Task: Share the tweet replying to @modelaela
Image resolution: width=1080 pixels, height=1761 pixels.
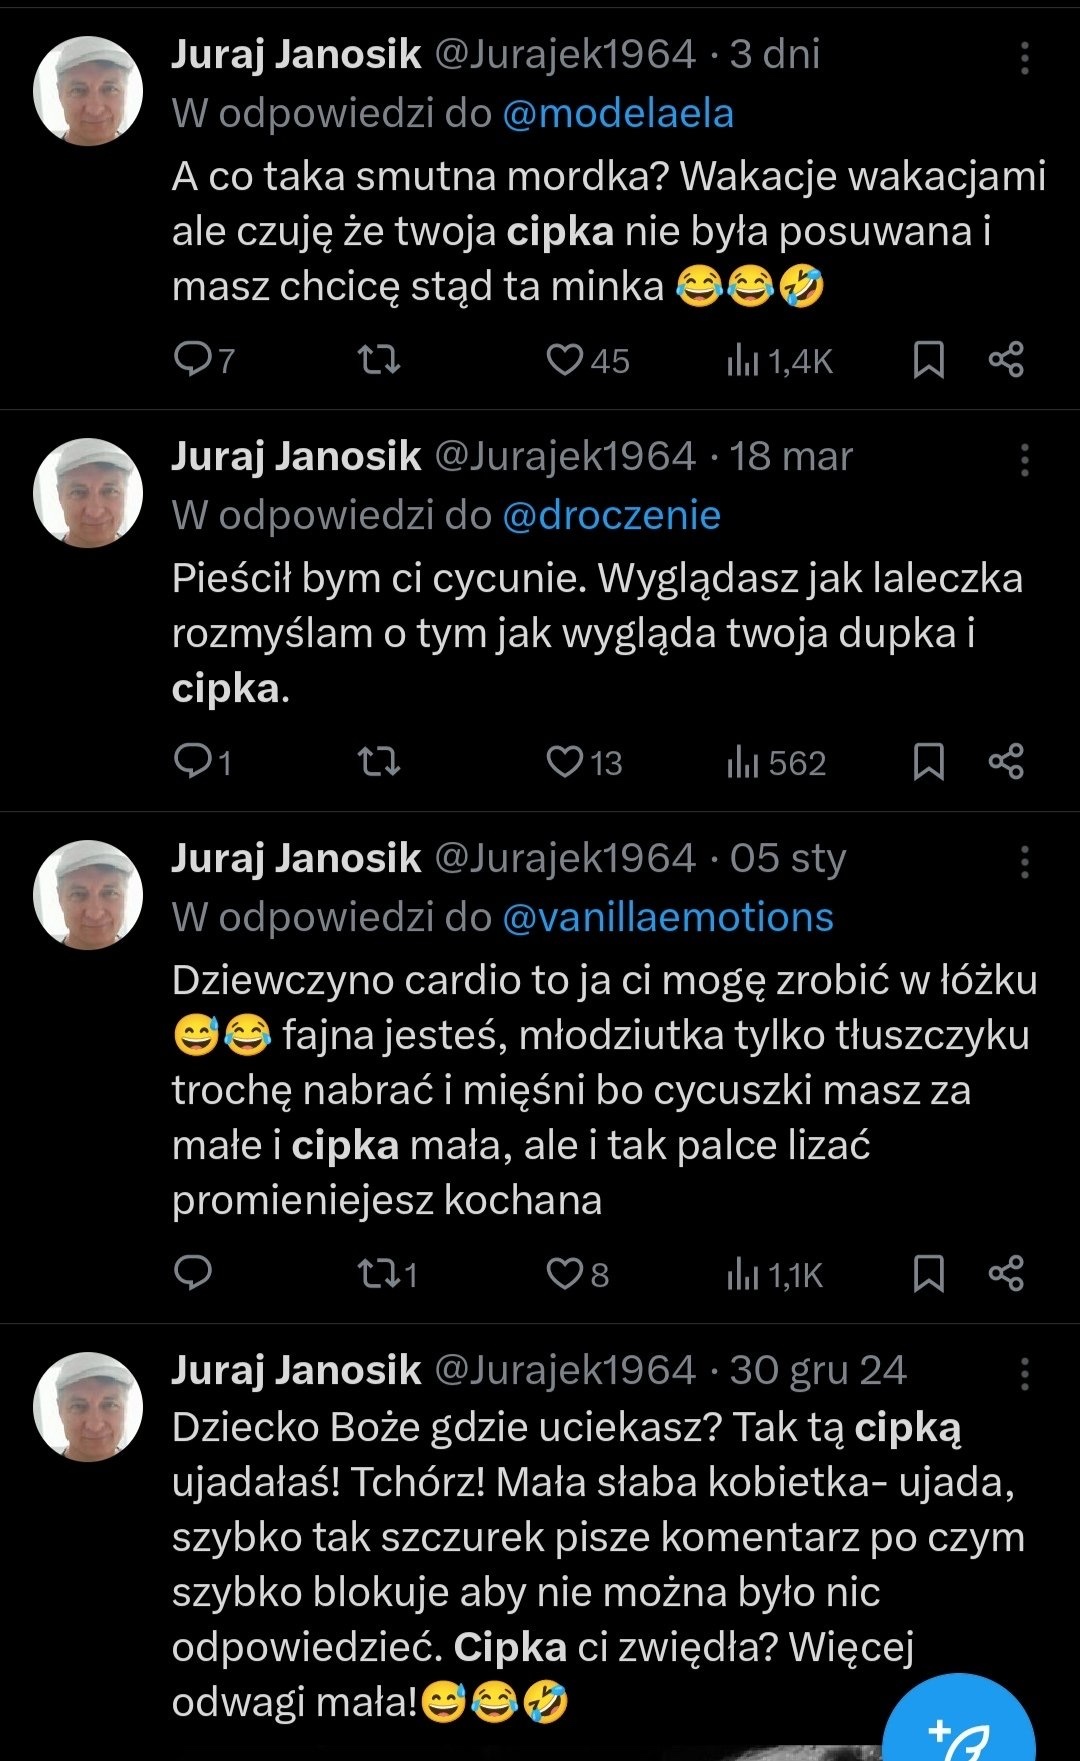Action: coord(1006,359)
